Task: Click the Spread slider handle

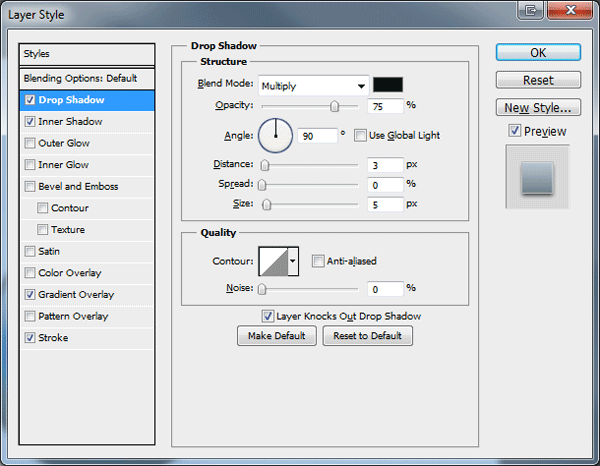Action: [262, 185]
